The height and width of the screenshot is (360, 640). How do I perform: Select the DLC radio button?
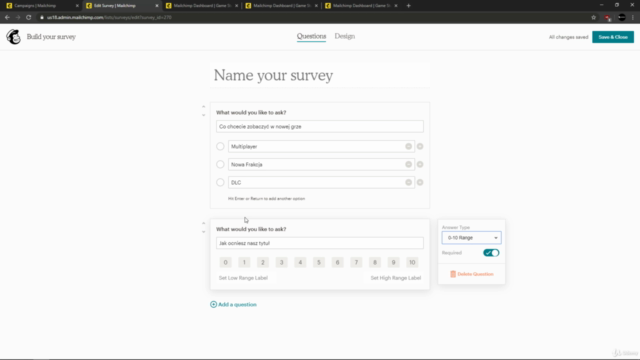point(220,182)
